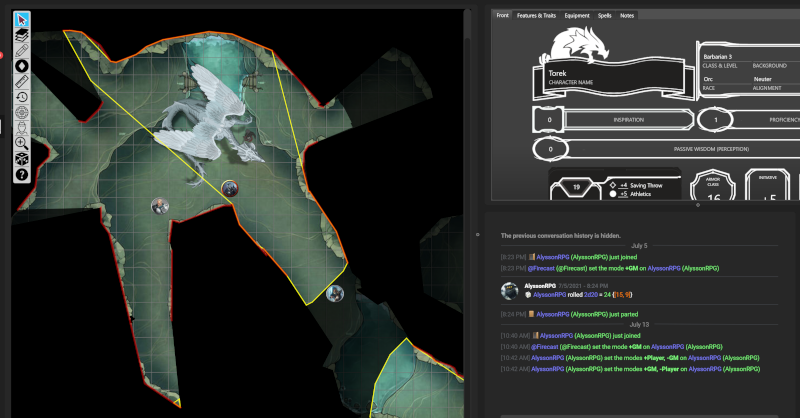Open the character figure tool

pos(21,128)
